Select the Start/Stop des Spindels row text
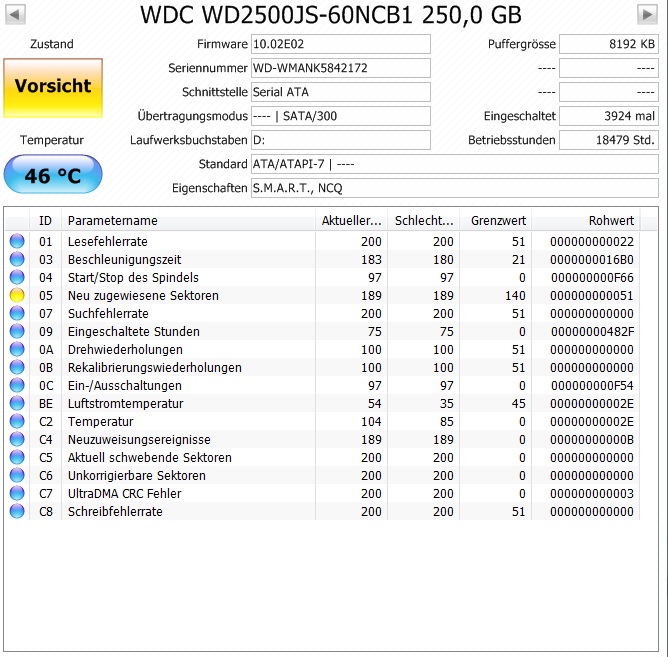Viewport: 668px width, 657px height. (133, 277)
